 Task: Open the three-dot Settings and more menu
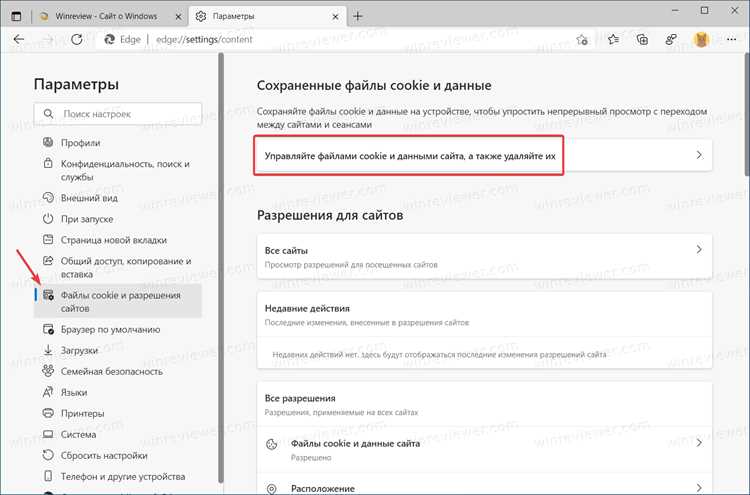[x=731, y=40]
